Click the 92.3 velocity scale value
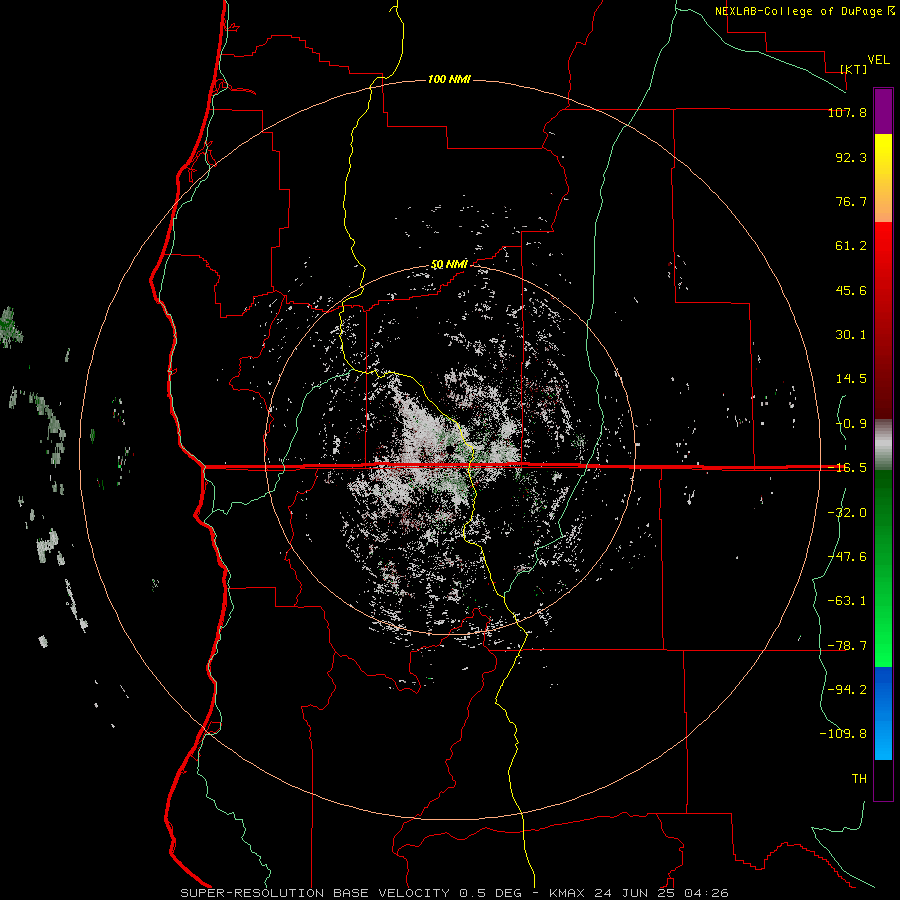 point(851,157)
